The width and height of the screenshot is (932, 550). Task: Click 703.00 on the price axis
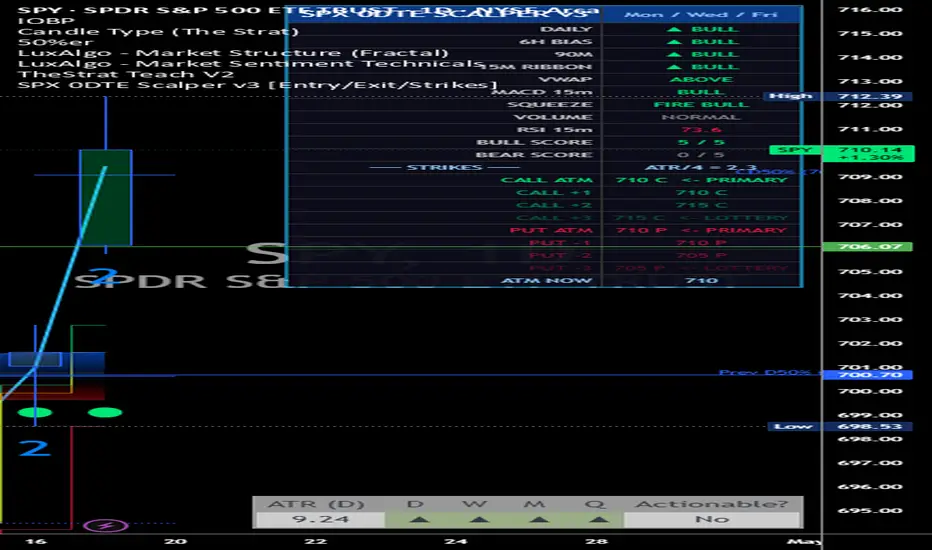click(870, 319)
